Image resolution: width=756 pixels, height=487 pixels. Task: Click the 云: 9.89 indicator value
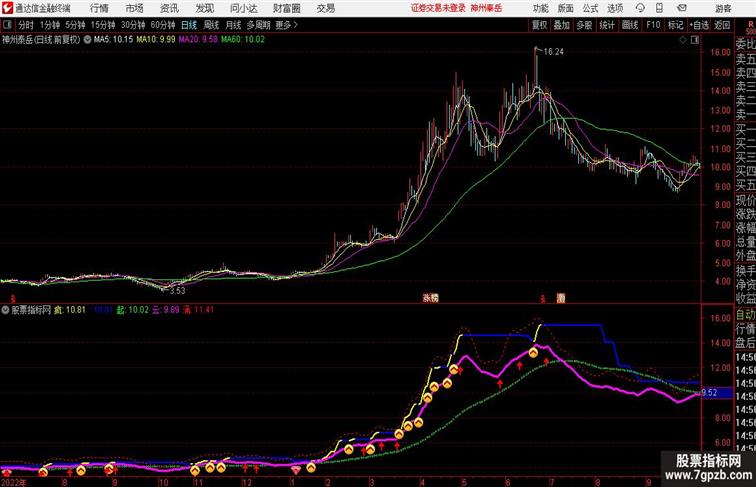pyautogui.click(x=166, y=310)
